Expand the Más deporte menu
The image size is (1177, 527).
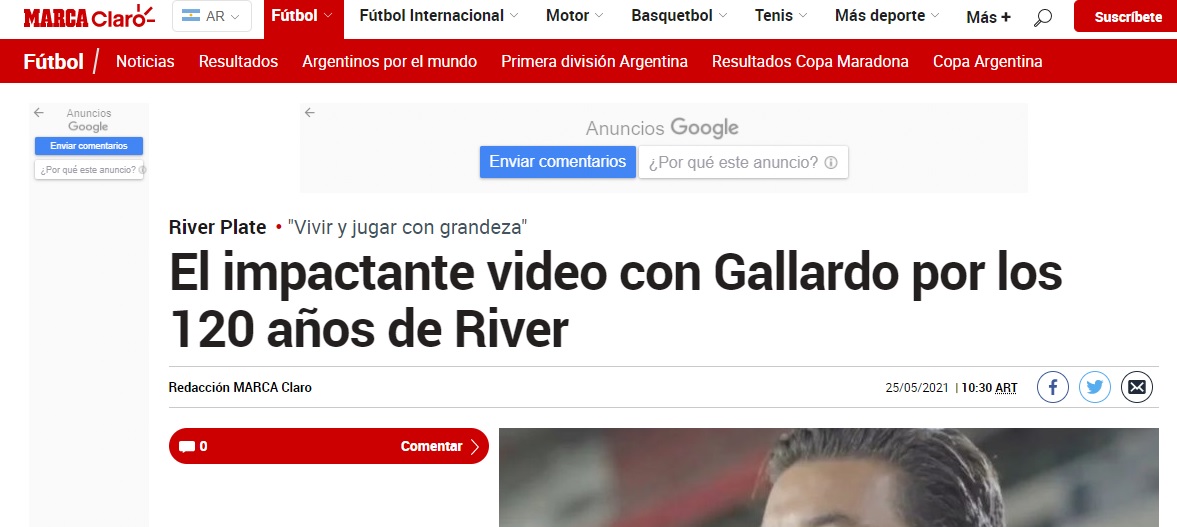(887, 16)
